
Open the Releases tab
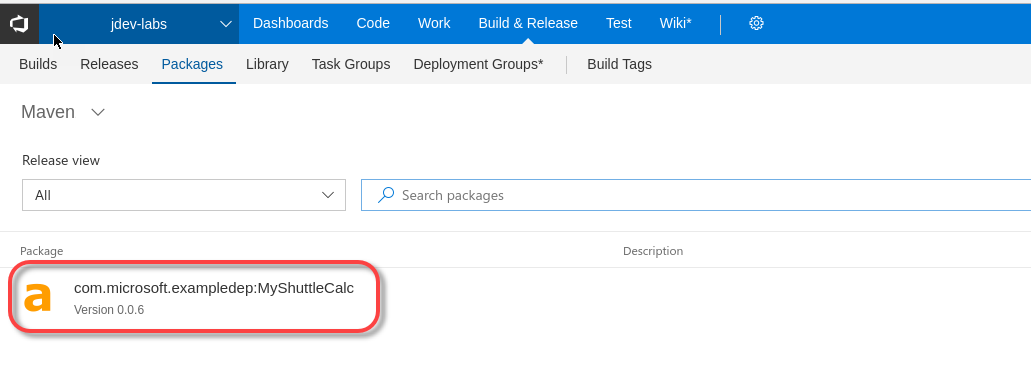pyautogui.click(x=109, y=64)
